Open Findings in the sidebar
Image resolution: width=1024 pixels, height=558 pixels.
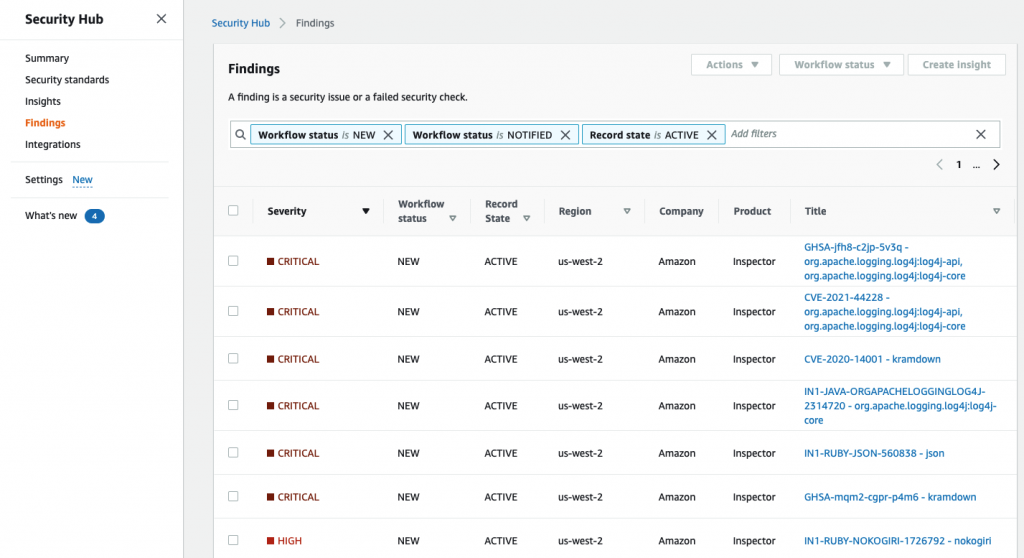click(x=45, y=123)
